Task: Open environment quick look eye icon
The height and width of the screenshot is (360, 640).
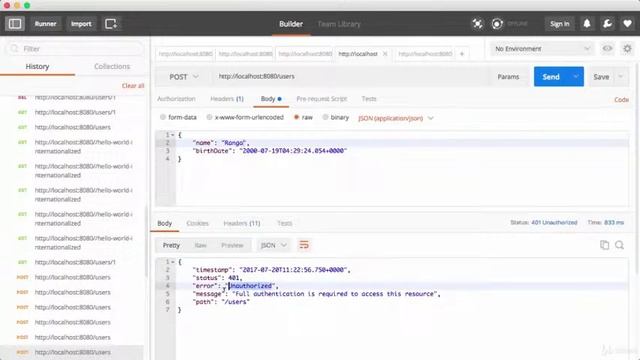Action: pyautogui.click(x=607, y=49)
